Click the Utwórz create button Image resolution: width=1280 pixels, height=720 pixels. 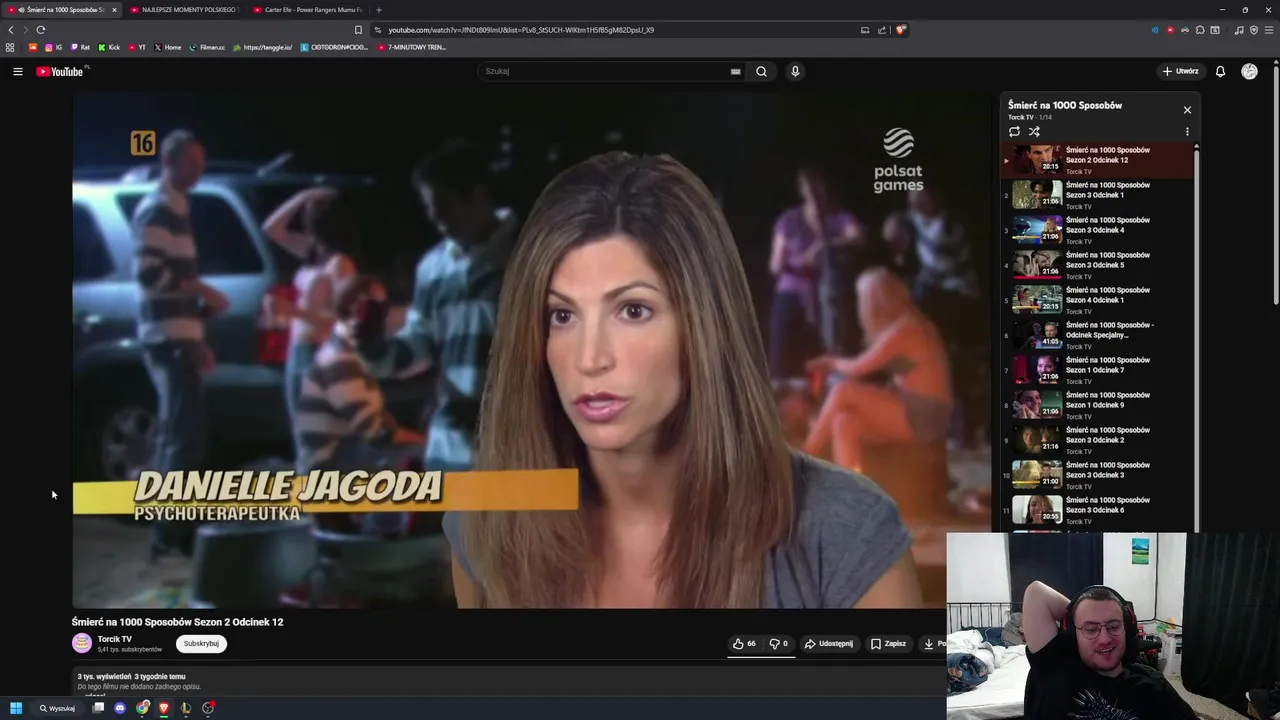(1180, 71)
